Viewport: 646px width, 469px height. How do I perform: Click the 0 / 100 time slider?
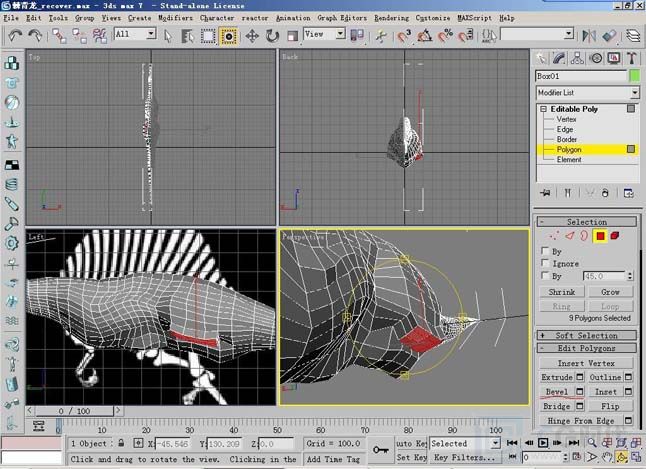pos(74,411)
